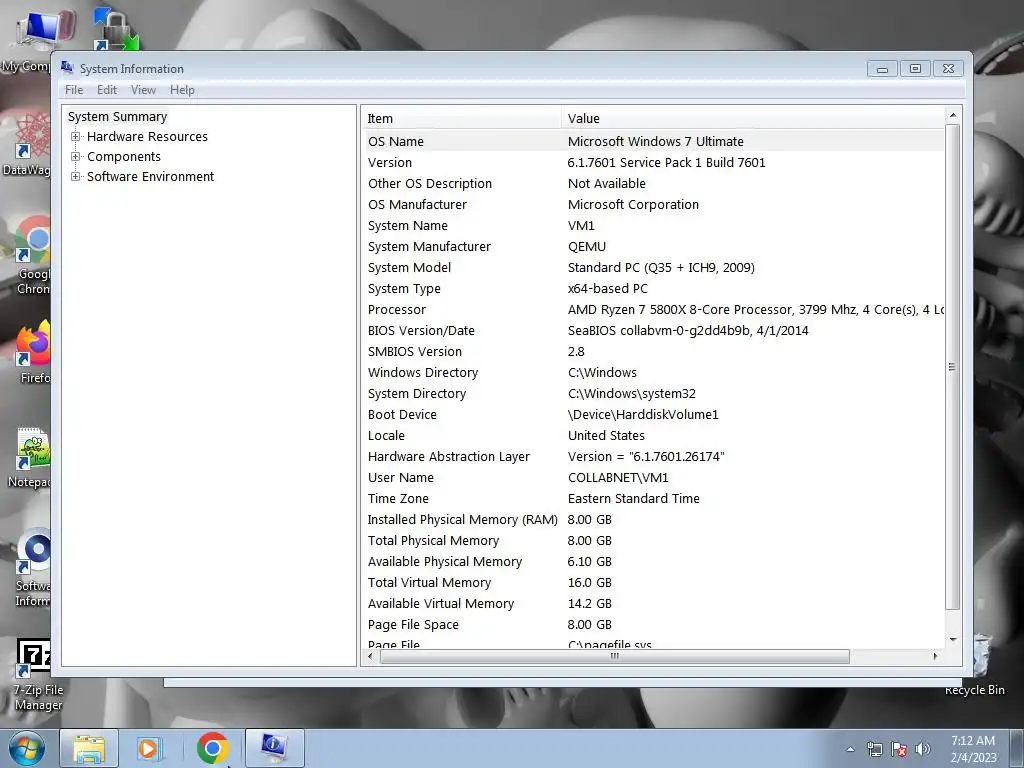Image resolution: width=1024 pixels, height=768 pixels.
Task: Click the vertical scrollbar down arrow
Action: click(953, 639)
